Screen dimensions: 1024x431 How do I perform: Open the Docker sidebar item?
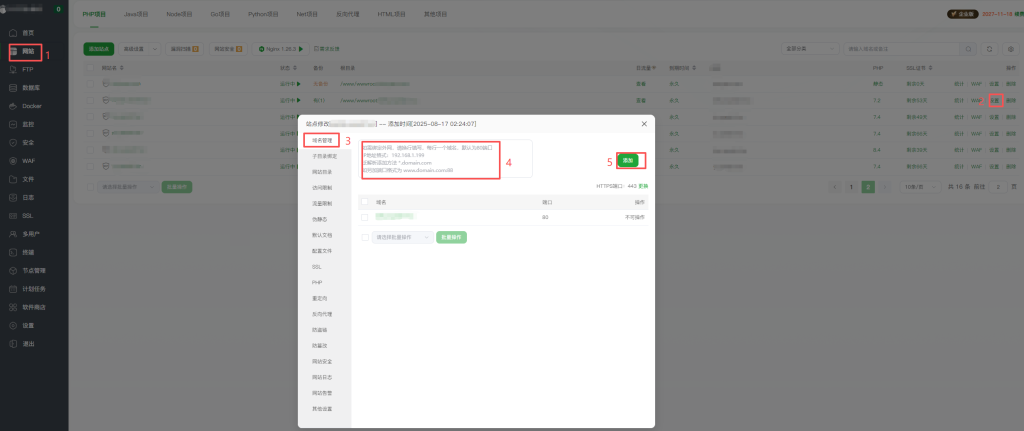point(31,105)
